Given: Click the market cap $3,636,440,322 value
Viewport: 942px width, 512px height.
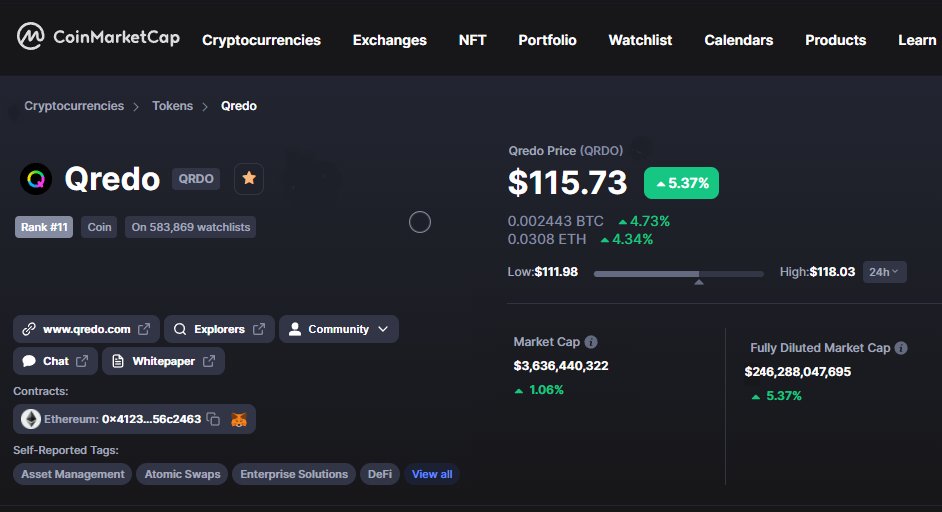Looking at the screenshot, I should [561, 366].
